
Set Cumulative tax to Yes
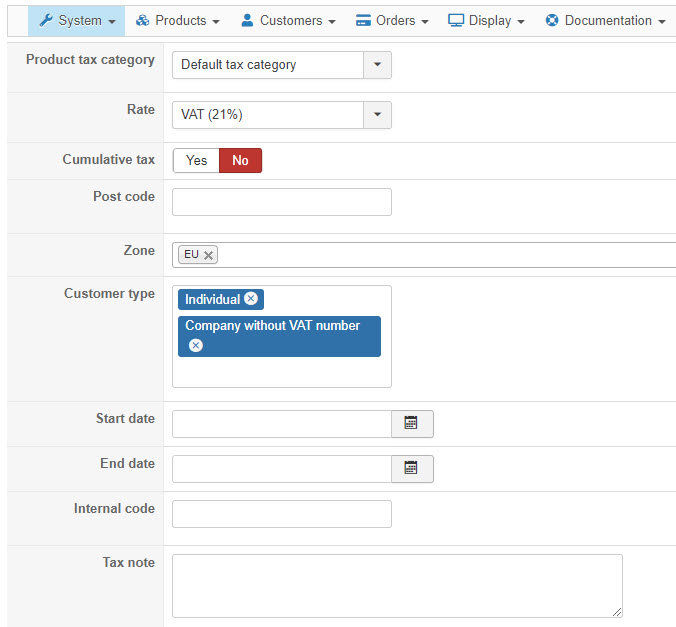coord(196,160)
